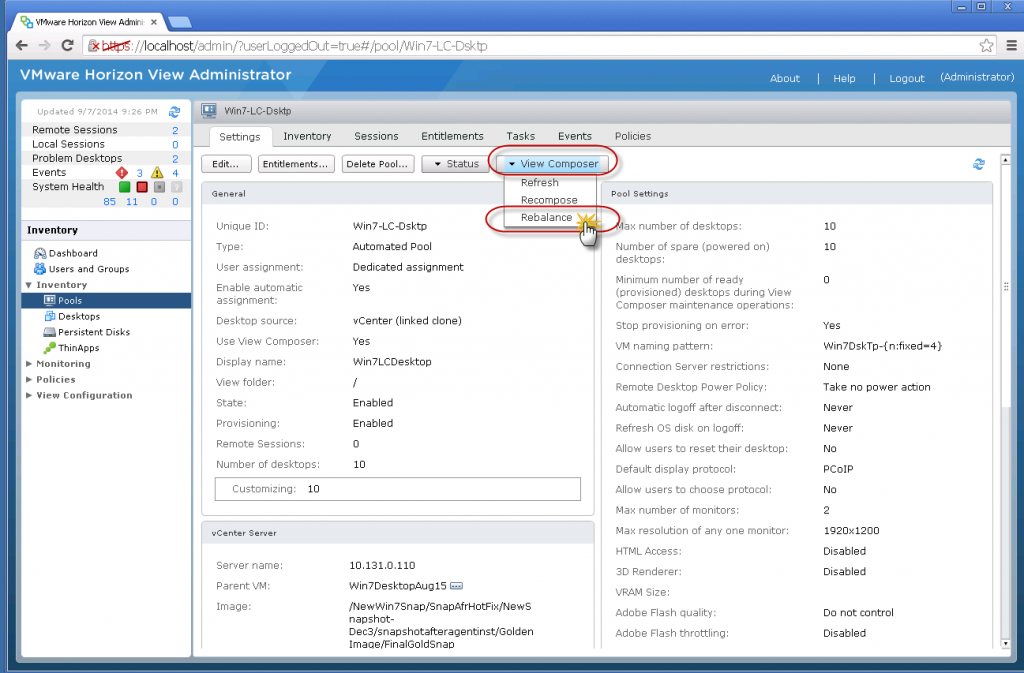Reload the page with the refresh icon
This screenshot has height=673, width=1024.
click(67, 45)
